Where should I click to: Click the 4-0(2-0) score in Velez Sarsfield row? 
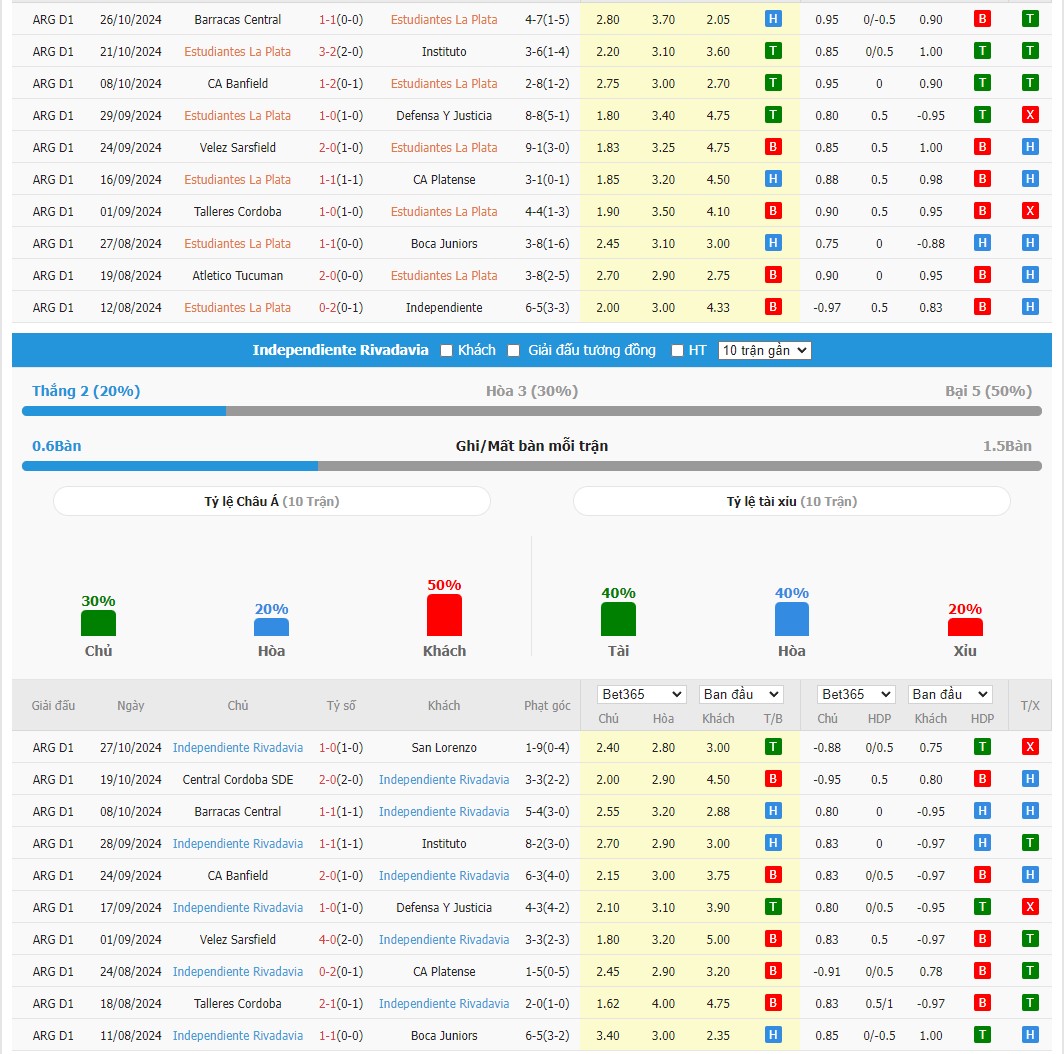point(341,939)
